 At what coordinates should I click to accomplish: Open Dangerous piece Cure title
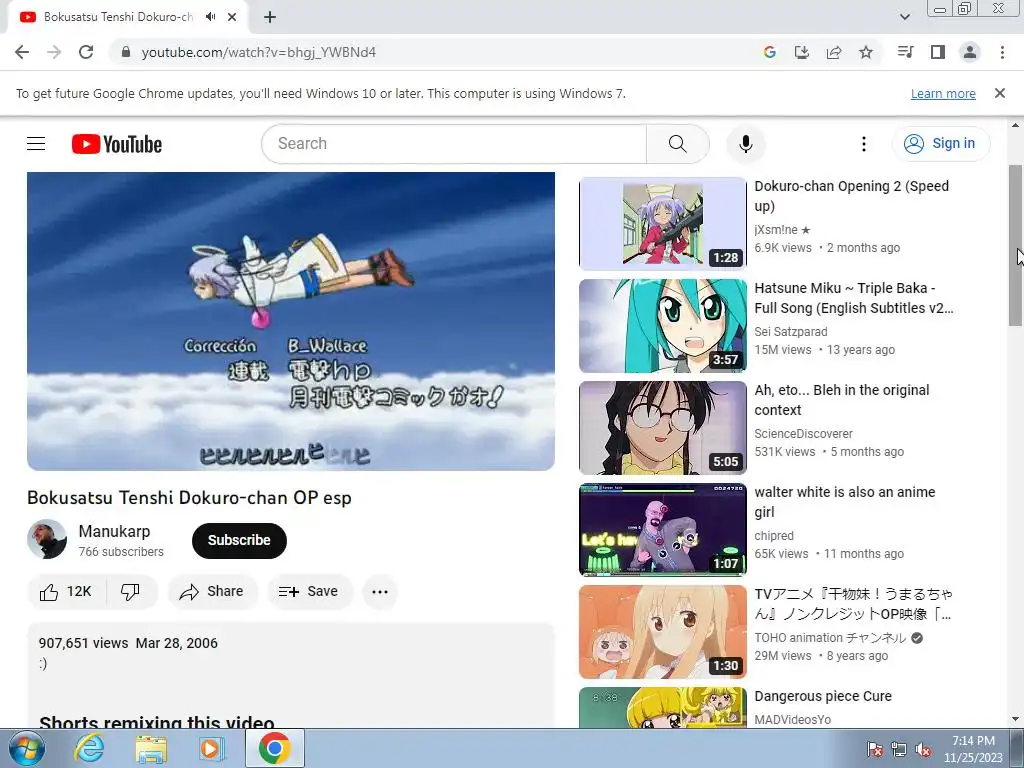click(823, 696)
